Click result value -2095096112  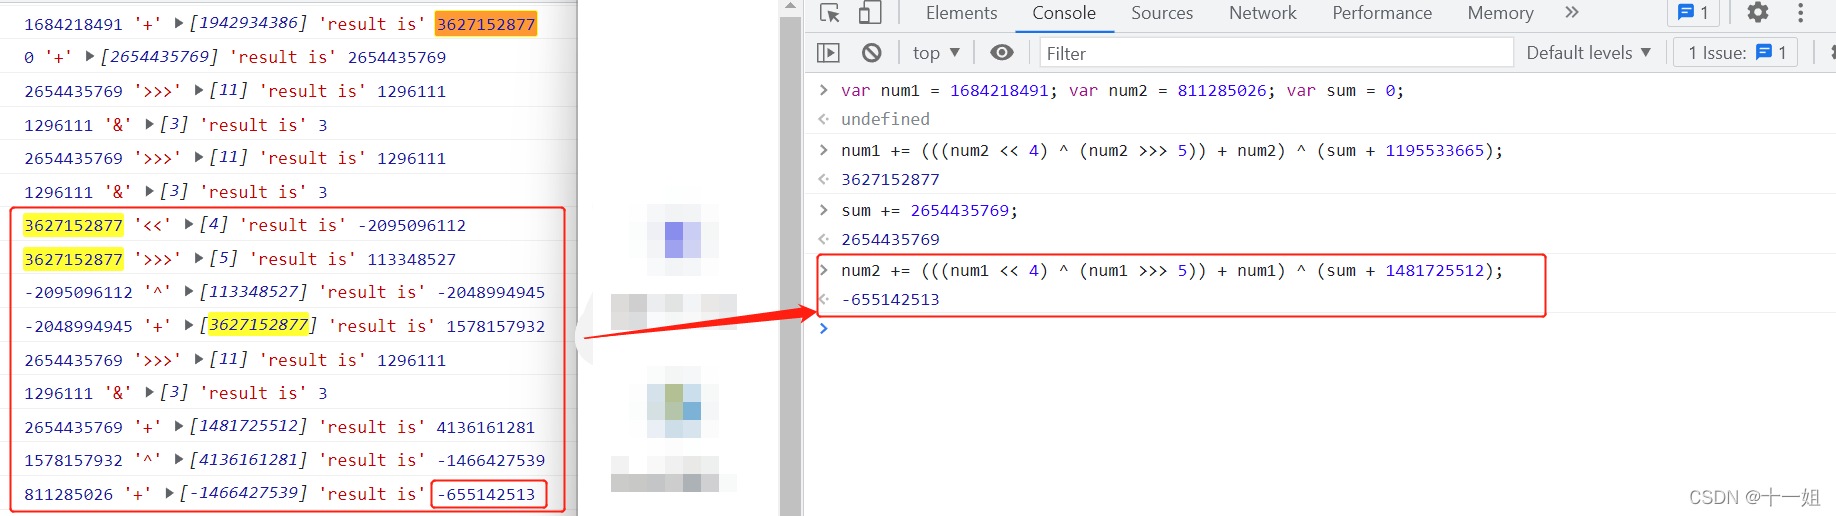(x=412, y=225)
